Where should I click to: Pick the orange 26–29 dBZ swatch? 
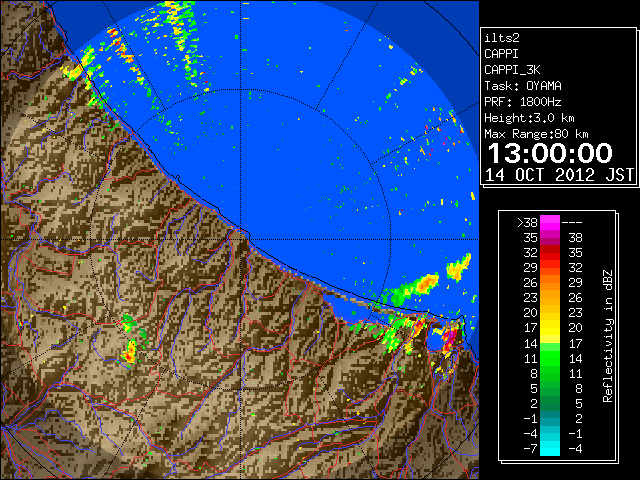550,283
